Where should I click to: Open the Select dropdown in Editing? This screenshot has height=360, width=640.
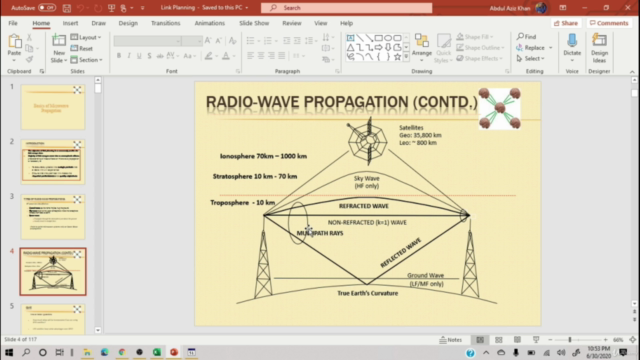[531, 59]
